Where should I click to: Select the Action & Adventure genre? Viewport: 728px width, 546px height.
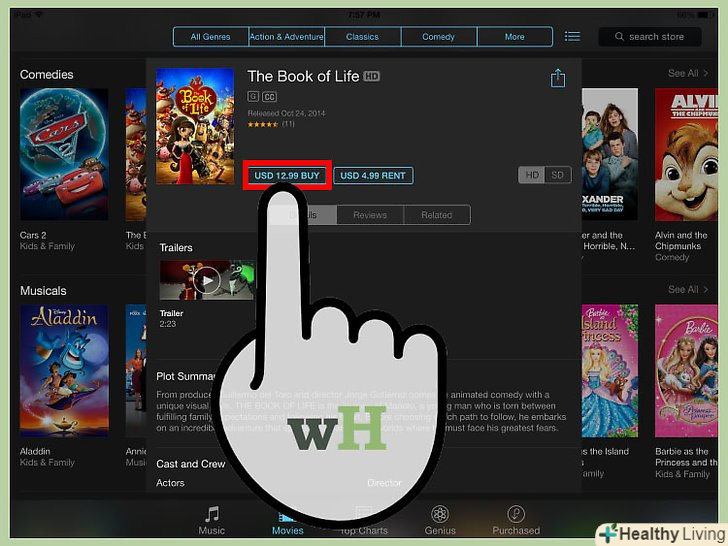[x=286, y=37]
